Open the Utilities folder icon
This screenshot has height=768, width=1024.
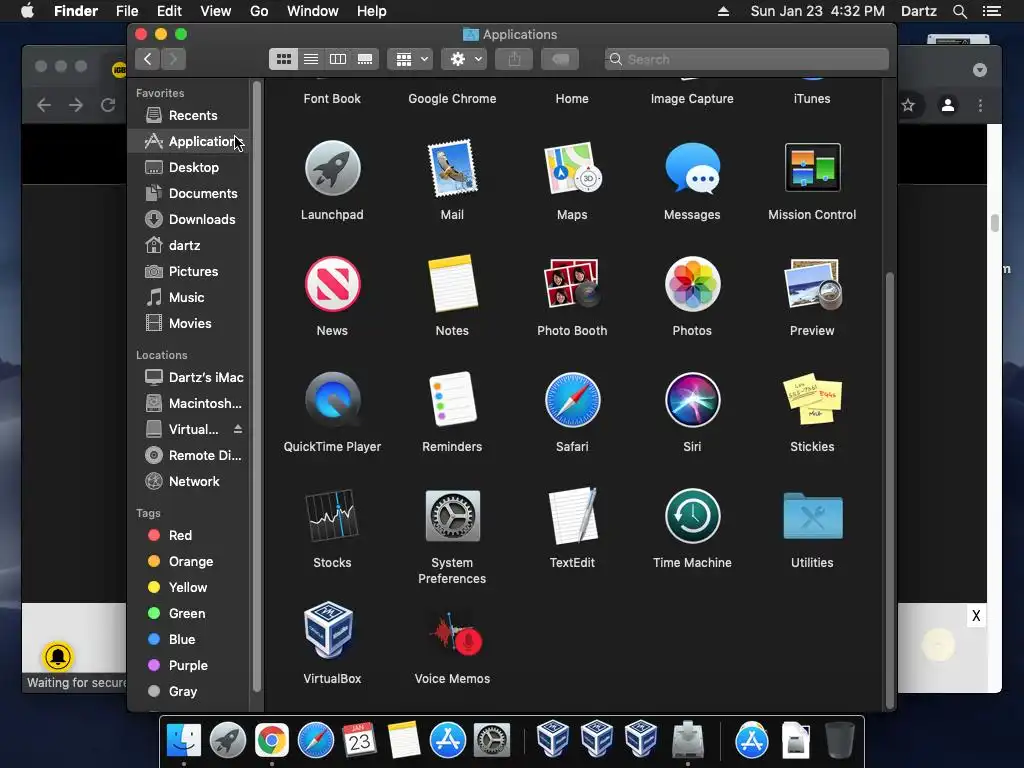pos(812,516)
